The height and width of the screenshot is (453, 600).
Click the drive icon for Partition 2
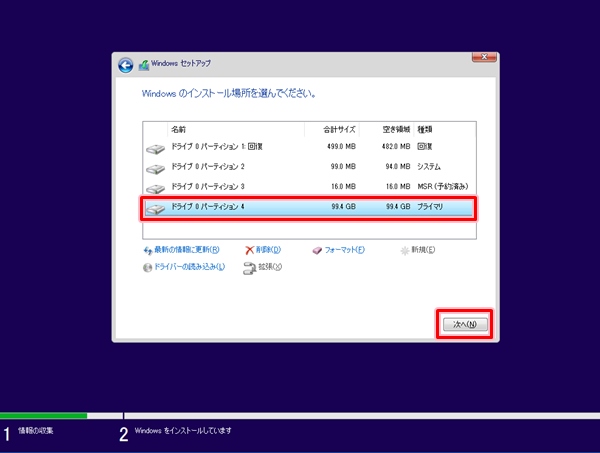click(x=155, y=169)
